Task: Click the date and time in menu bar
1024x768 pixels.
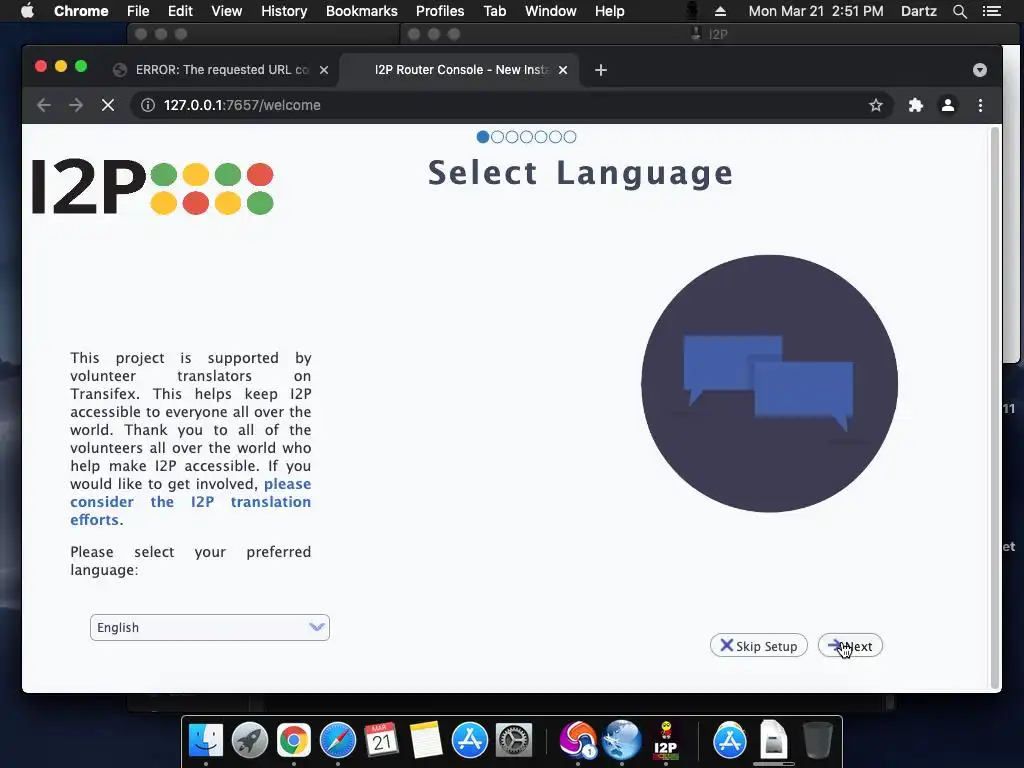Action: 816,11
